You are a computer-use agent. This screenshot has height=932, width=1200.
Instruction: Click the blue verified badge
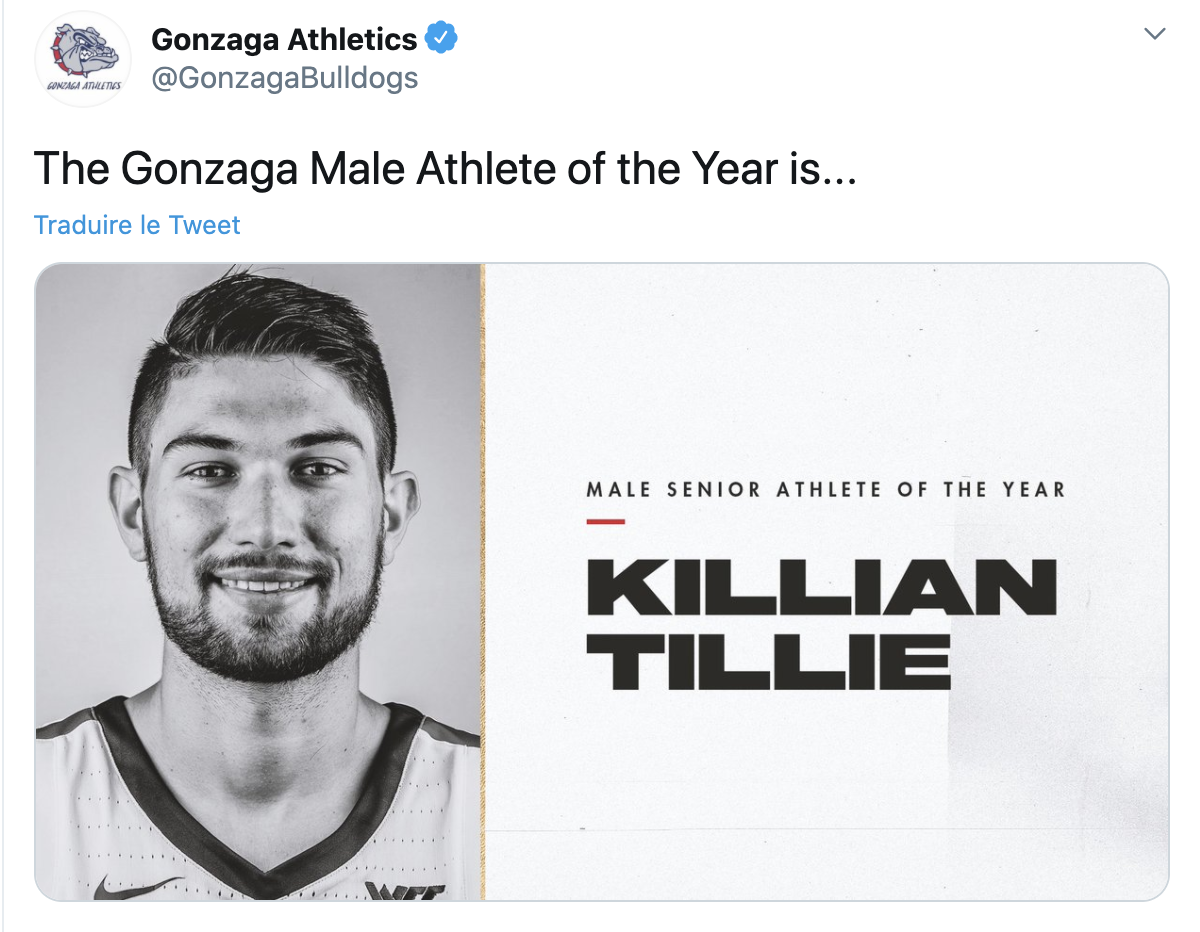[x=441, y=39]
